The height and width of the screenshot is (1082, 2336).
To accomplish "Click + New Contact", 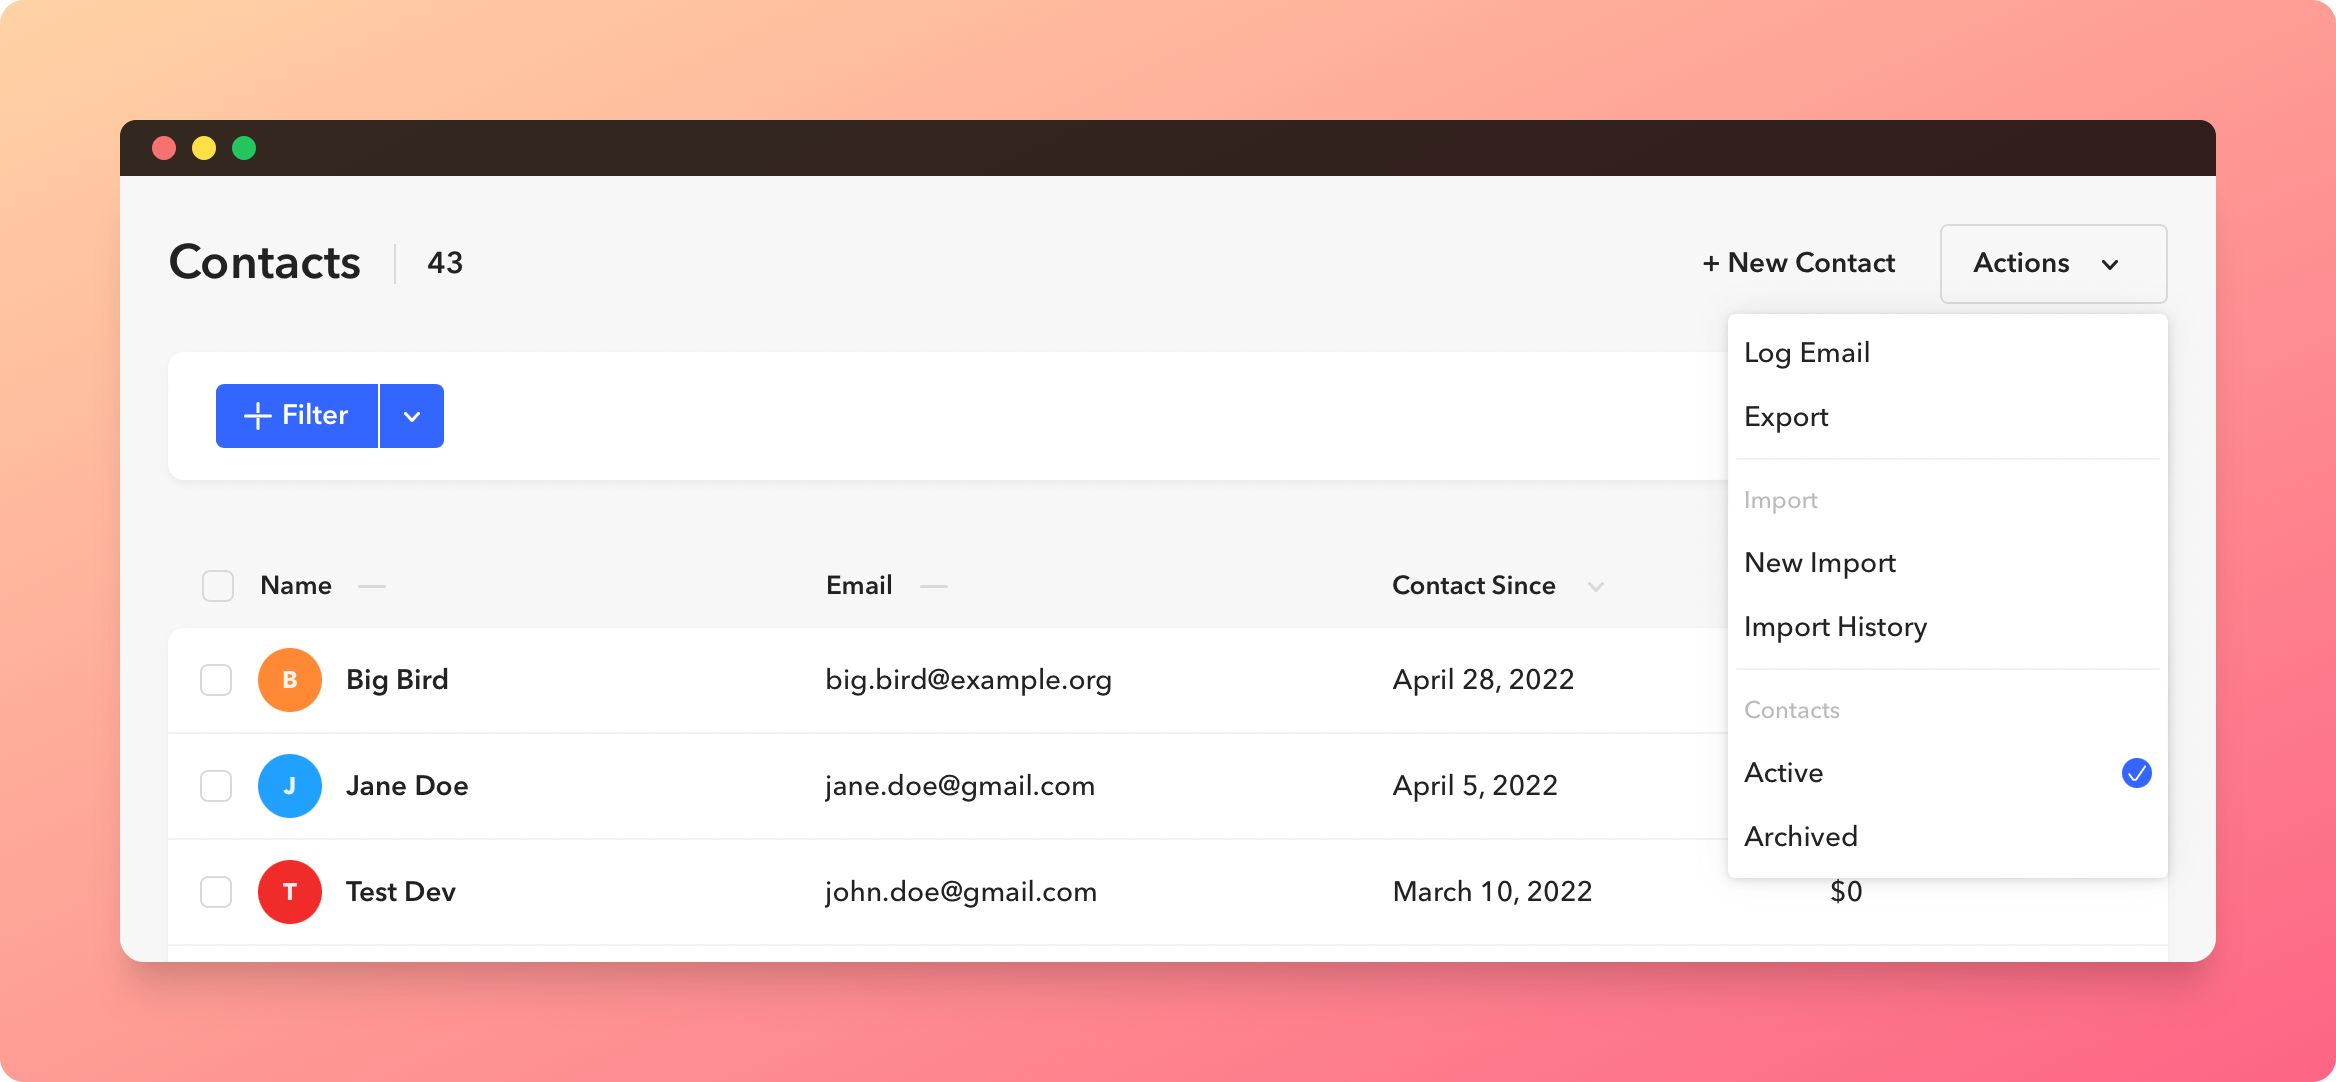I will (x=1799, y=263).
